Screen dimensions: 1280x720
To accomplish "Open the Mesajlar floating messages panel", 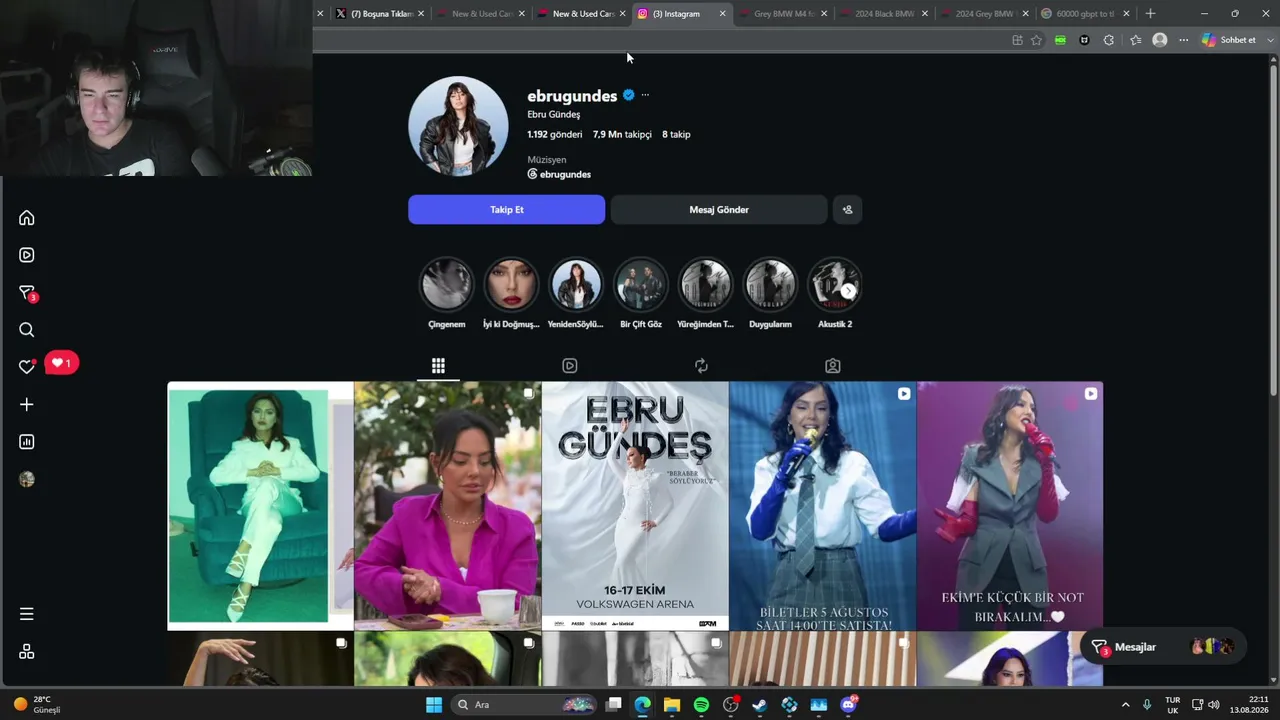I will click(1163, 647).
